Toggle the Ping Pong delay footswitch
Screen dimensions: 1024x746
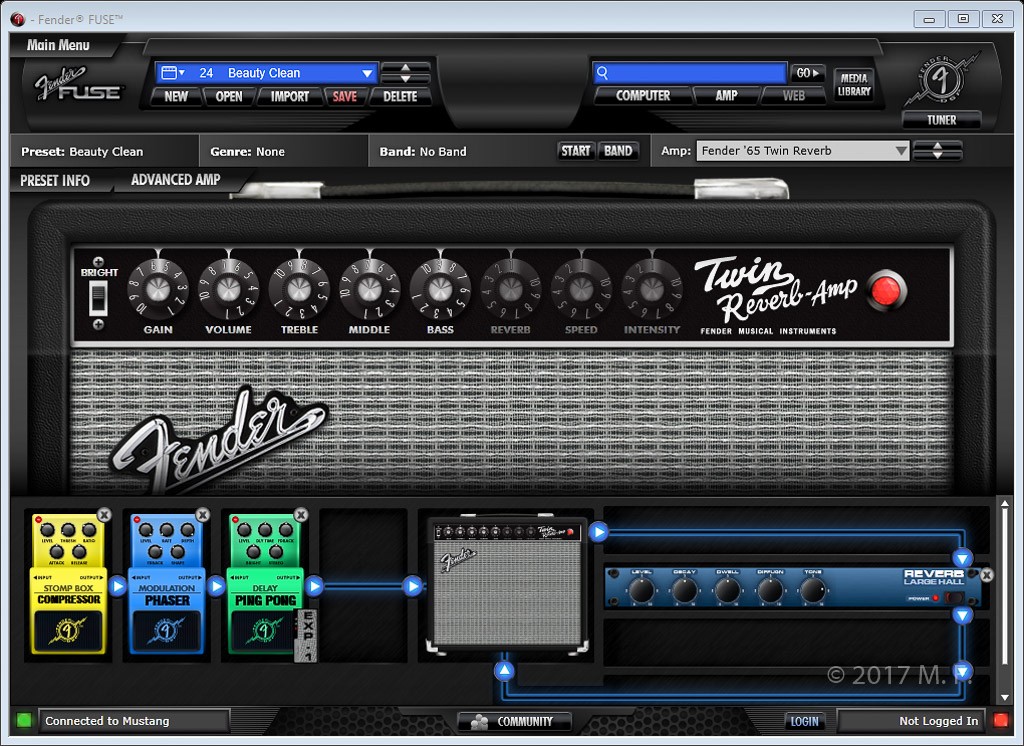(263, 630)
